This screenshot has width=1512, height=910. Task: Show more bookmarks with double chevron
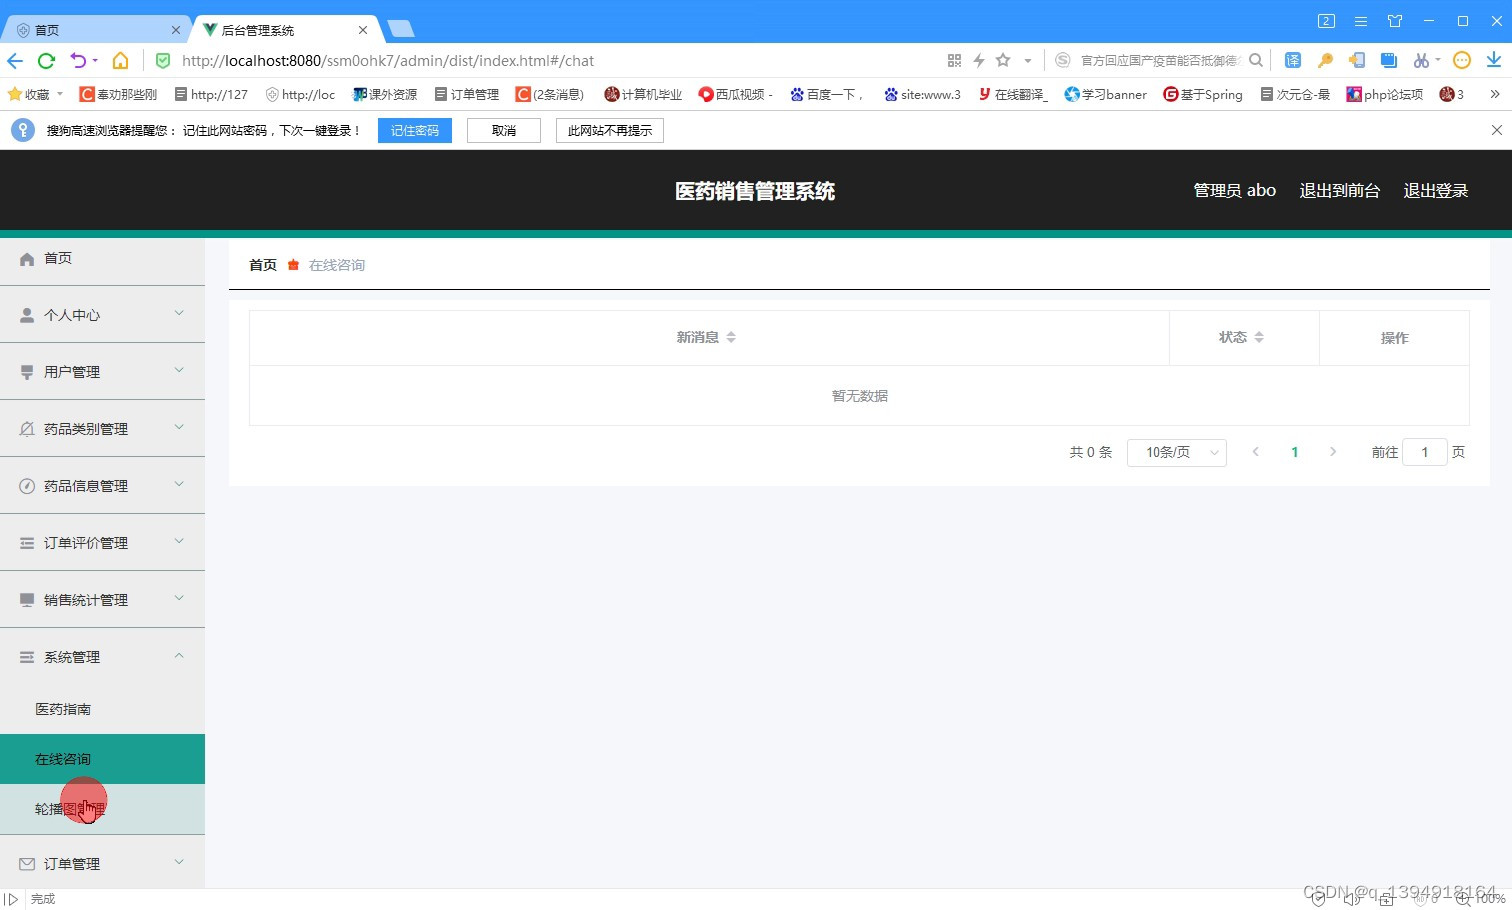[x=1495, y=94]
